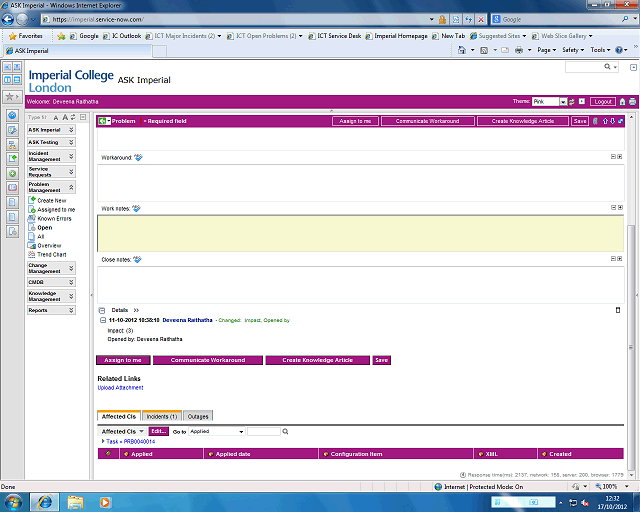Open the Trend Chart module
Viewport: 640px width, 512px height.
tap(51, 254)
